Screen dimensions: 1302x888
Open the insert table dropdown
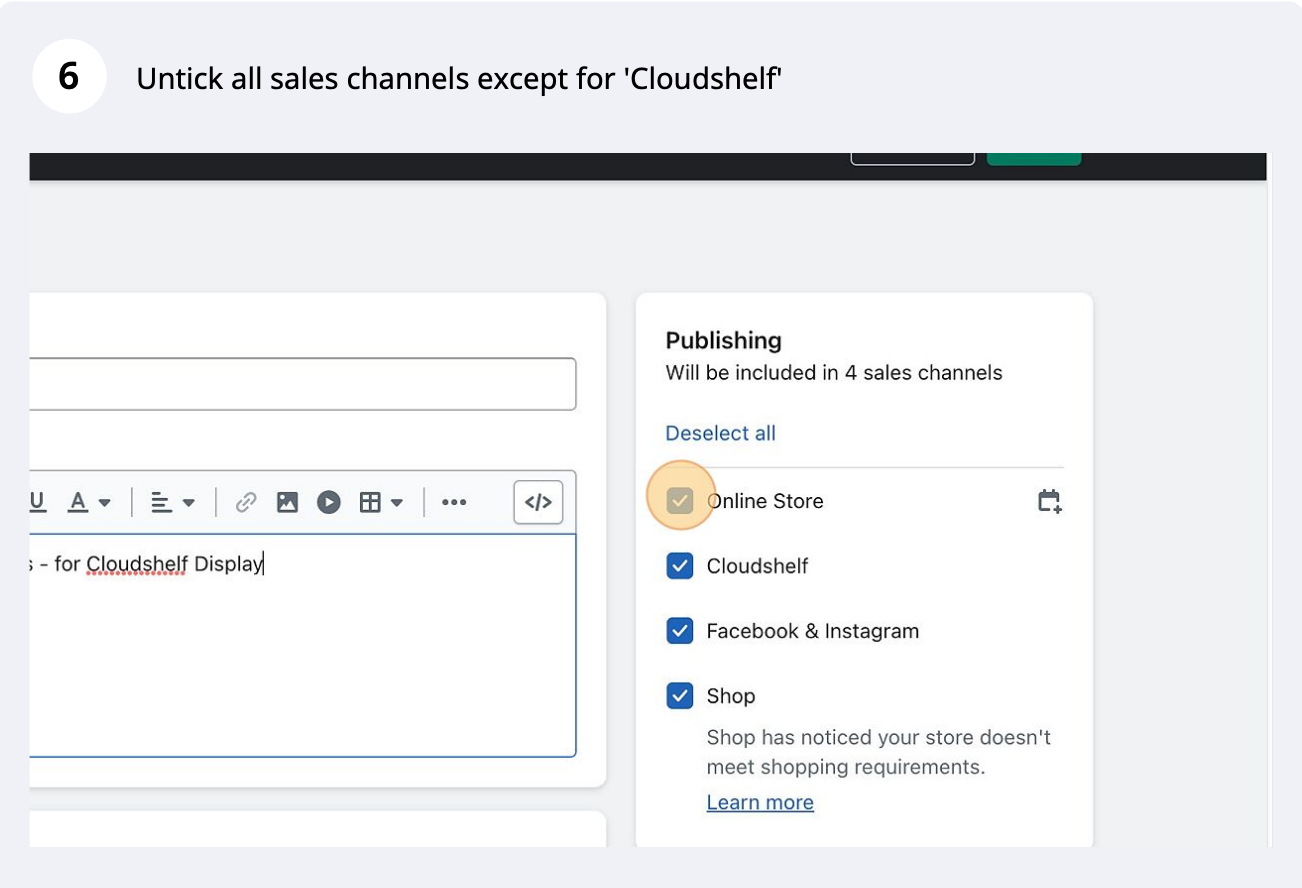pos(381,502)
